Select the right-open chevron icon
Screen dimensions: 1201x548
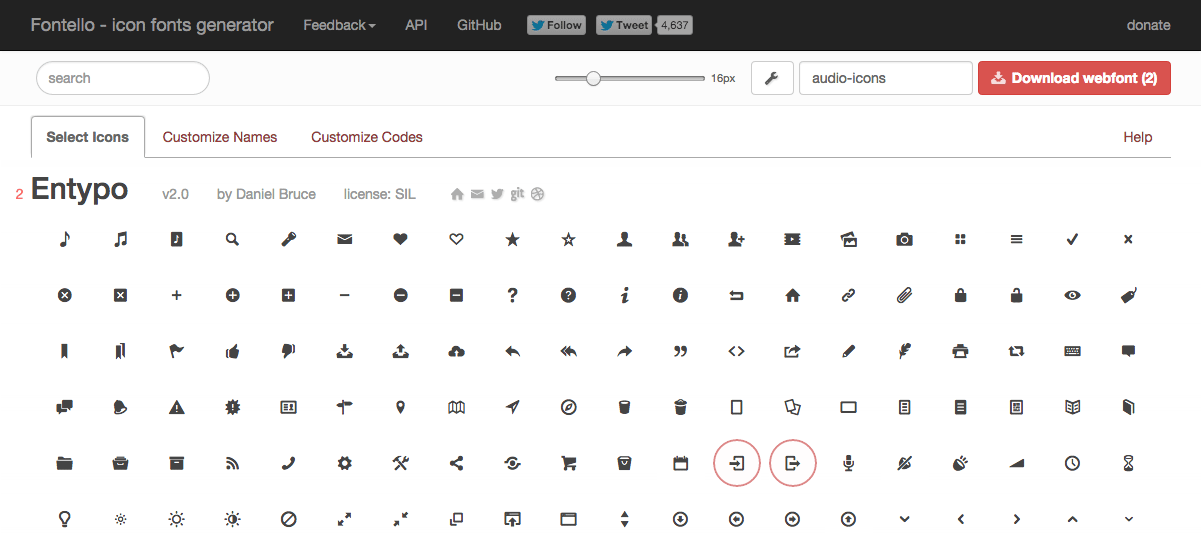coord(1017,519)
